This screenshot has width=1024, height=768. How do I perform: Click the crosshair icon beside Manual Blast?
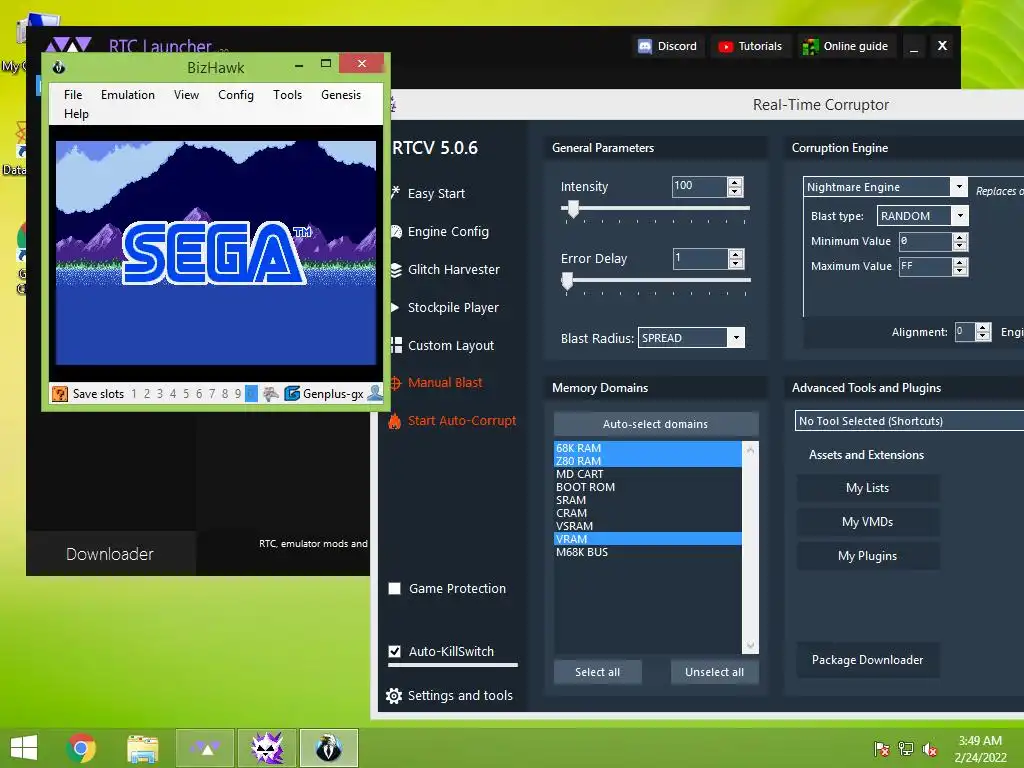click(395, 383)
